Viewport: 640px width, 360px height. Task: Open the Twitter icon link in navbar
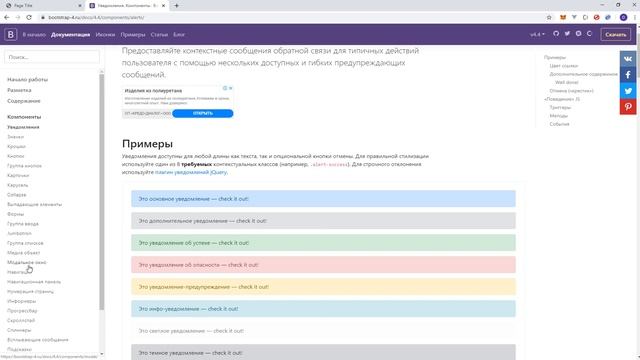click(x=567, y=34)
